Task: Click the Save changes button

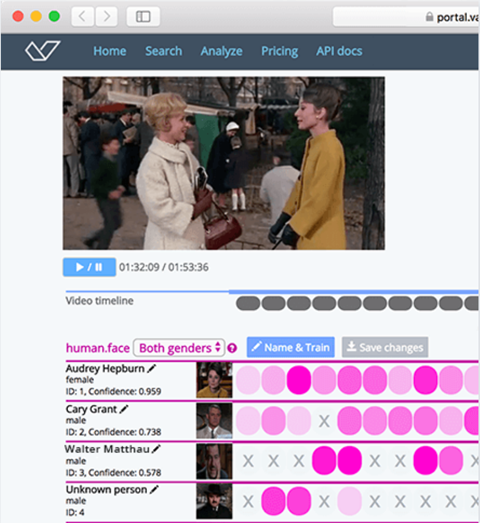Action: point(385,347)
